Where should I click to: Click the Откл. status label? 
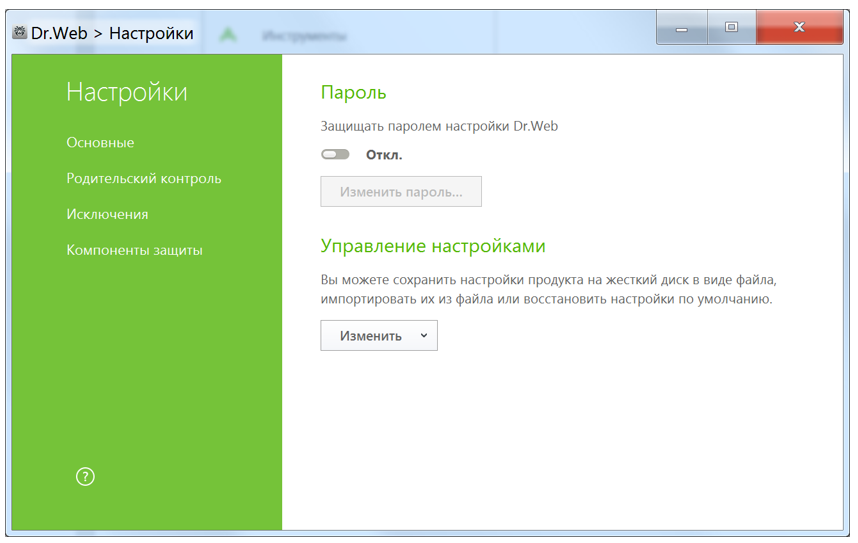(384, 155)
